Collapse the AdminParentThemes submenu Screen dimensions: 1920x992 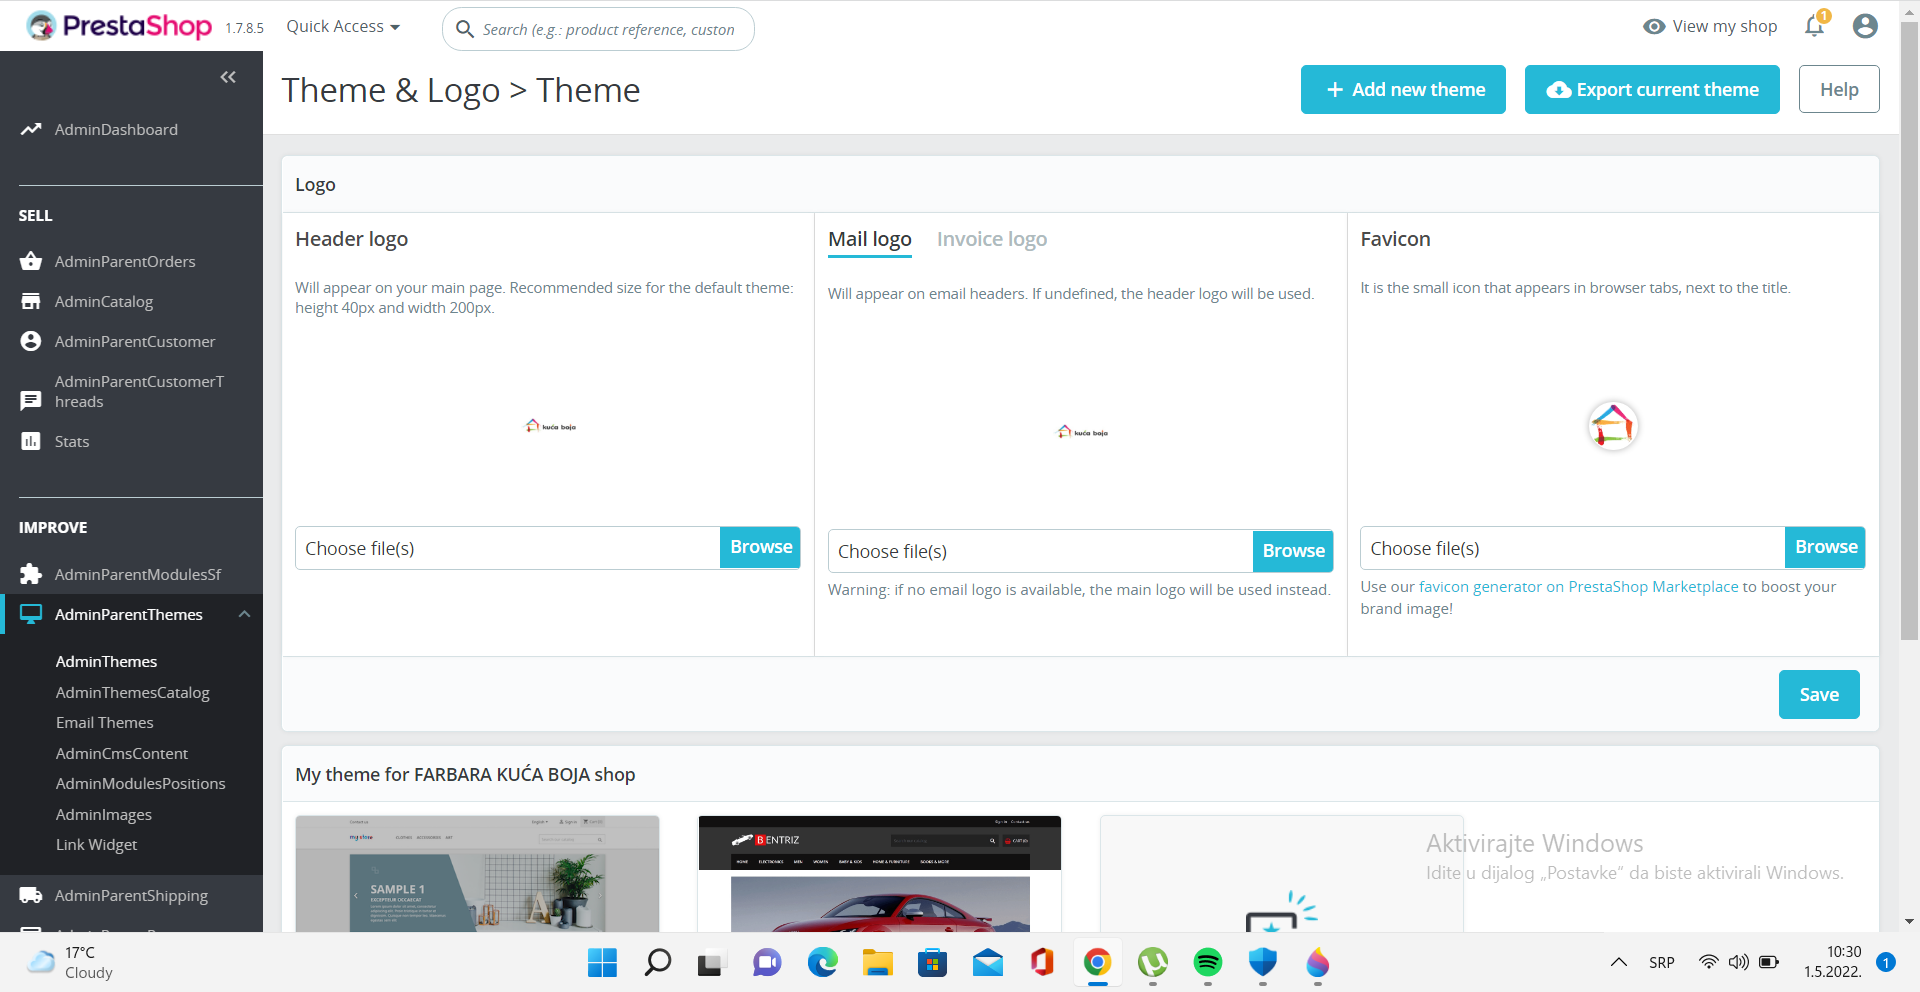click(244, 614)
